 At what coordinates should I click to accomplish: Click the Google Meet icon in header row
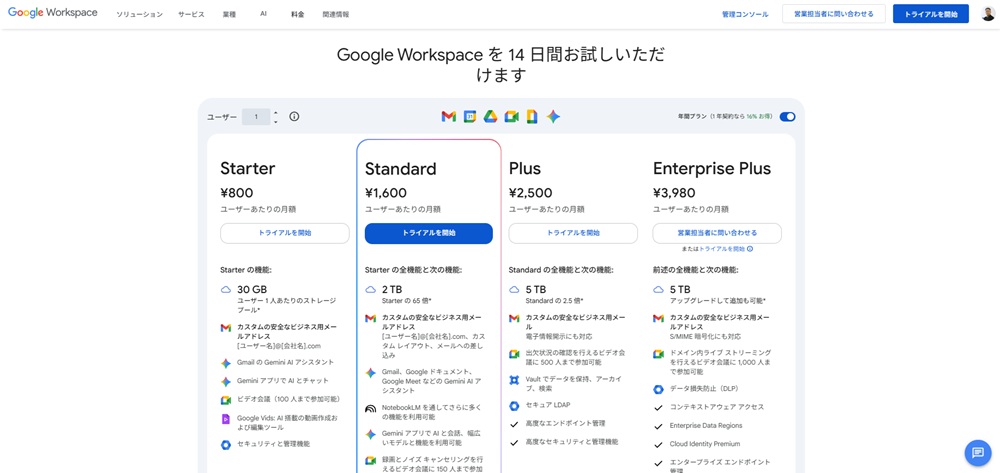click(512, 117)
